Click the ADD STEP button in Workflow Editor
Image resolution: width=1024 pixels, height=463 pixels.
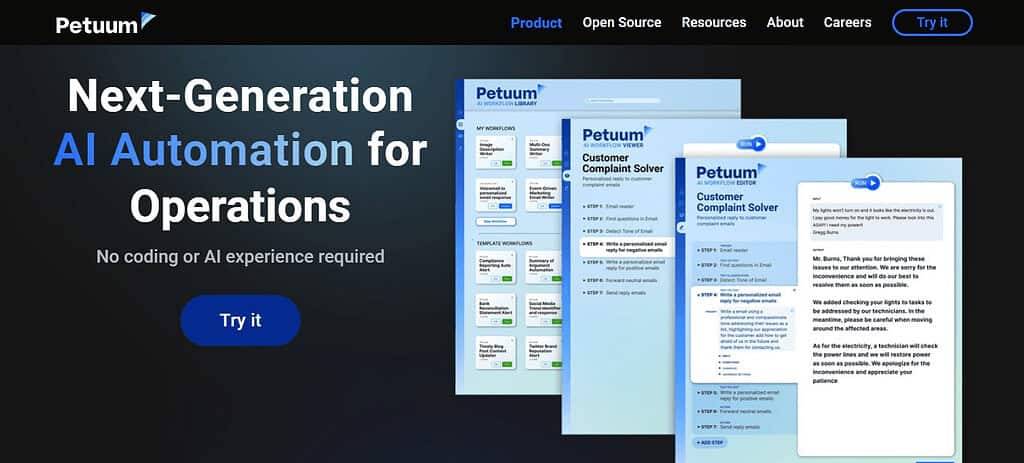tap(709, 442)
